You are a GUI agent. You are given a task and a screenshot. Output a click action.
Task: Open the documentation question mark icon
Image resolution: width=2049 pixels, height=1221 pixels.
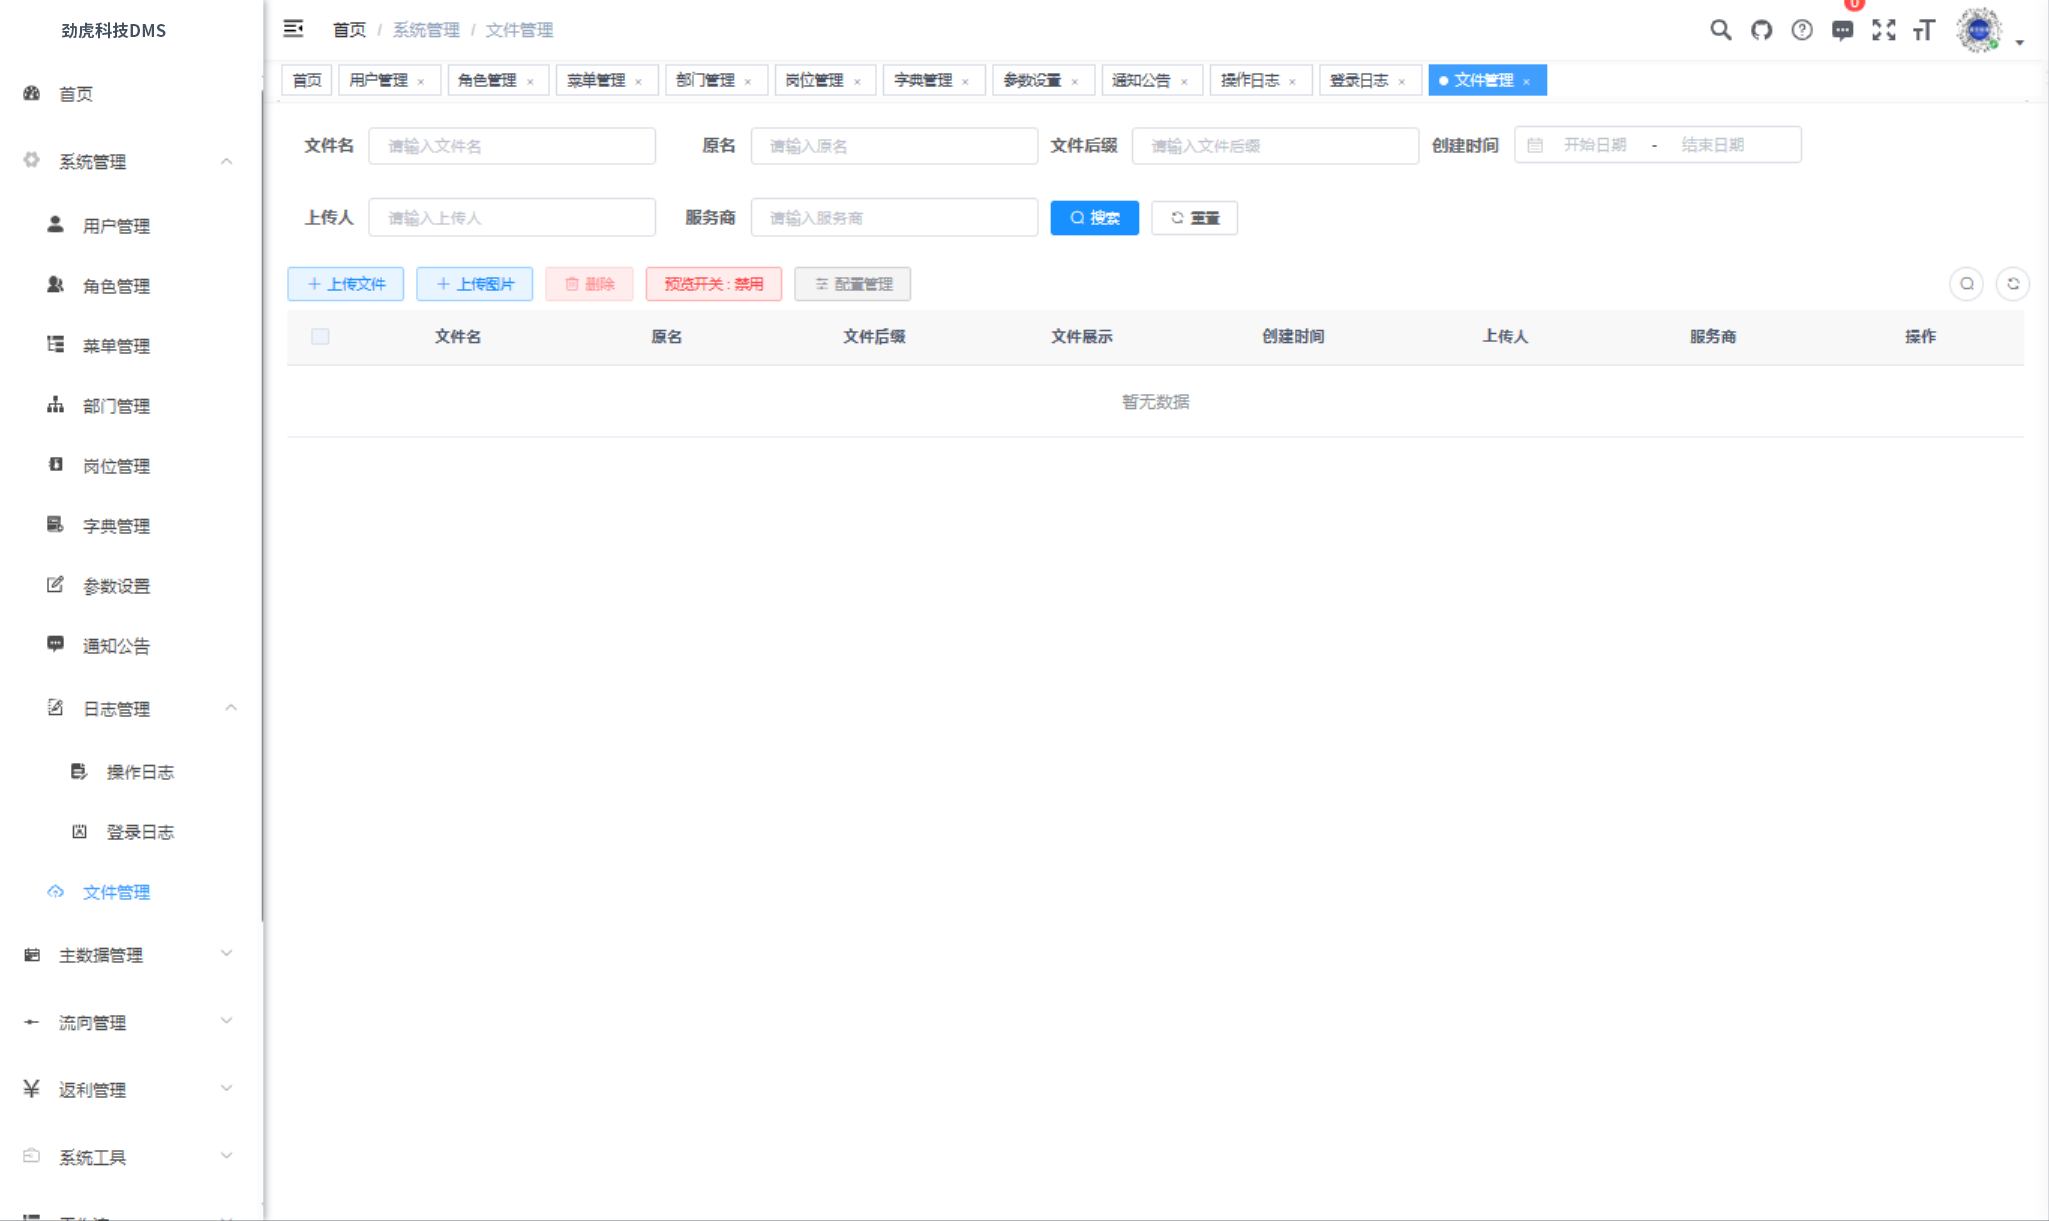(x=1803, y=30)
